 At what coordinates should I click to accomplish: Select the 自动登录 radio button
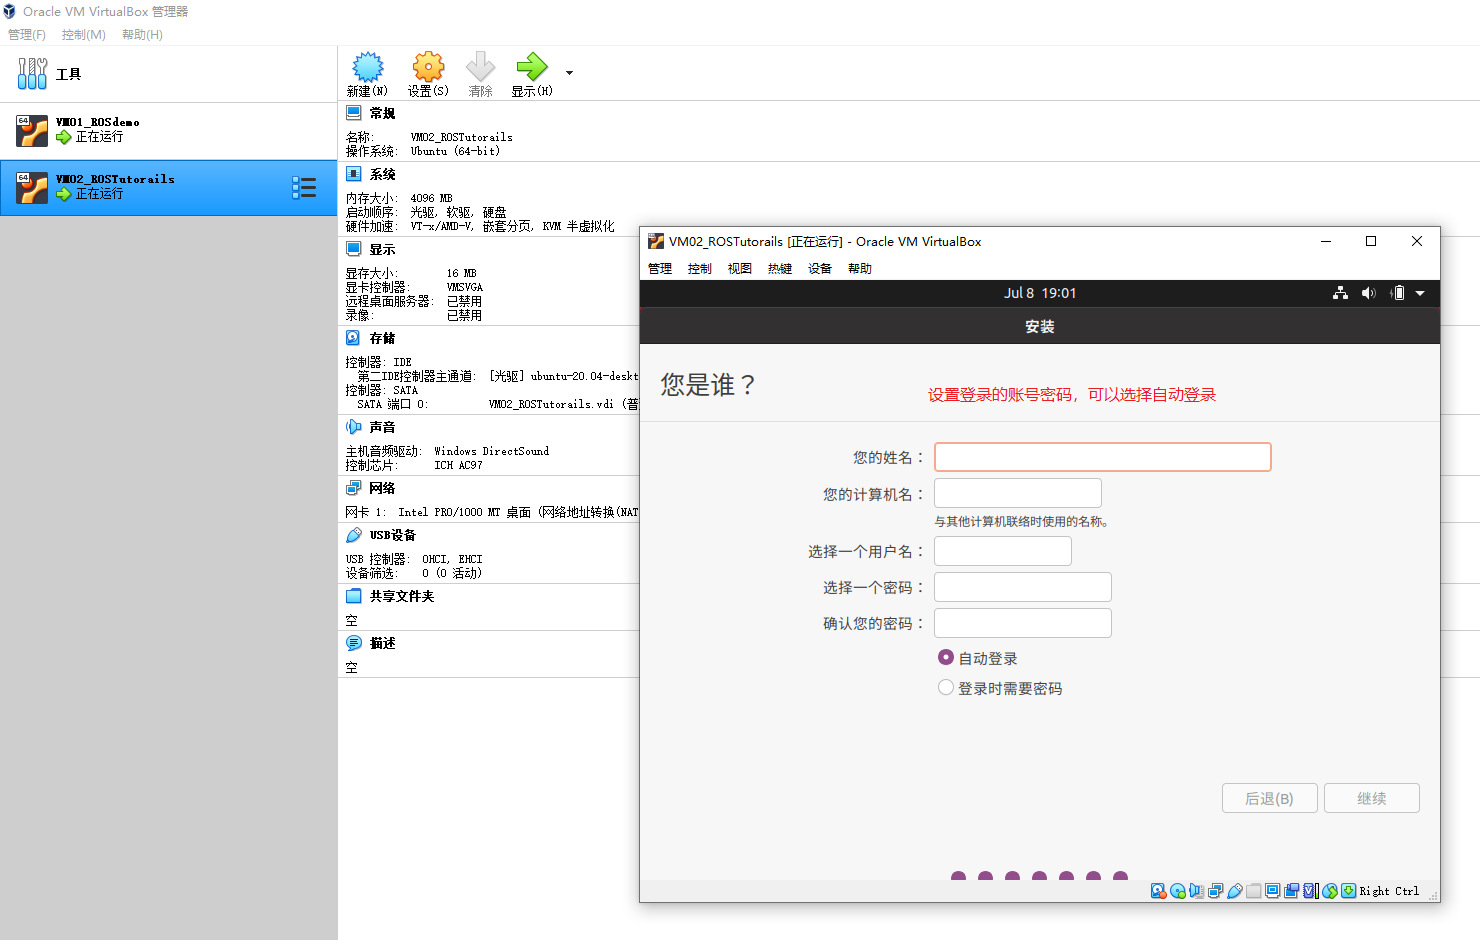click(946, 657)
